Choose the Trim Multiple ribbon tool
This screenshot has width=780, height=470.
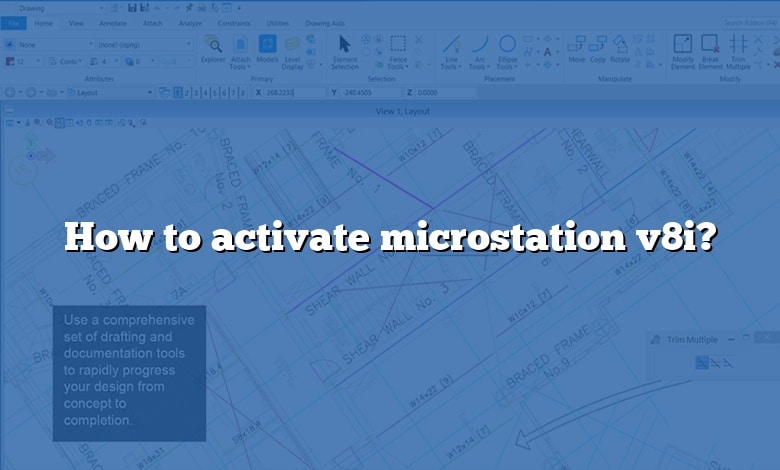point(738,52)
